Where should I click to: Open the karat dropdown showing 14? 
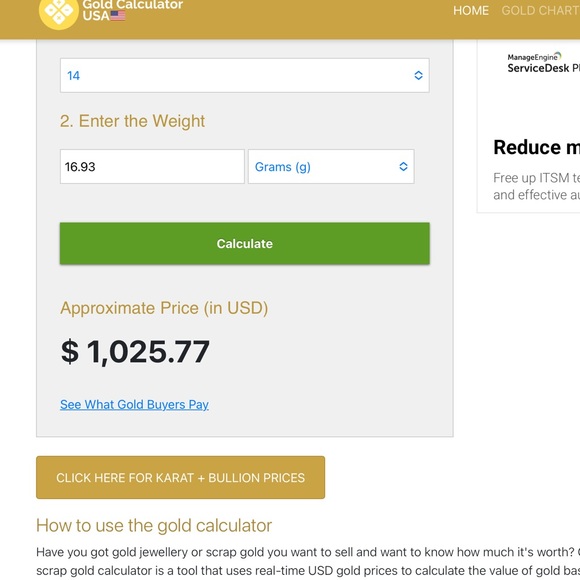pos(245,75)
